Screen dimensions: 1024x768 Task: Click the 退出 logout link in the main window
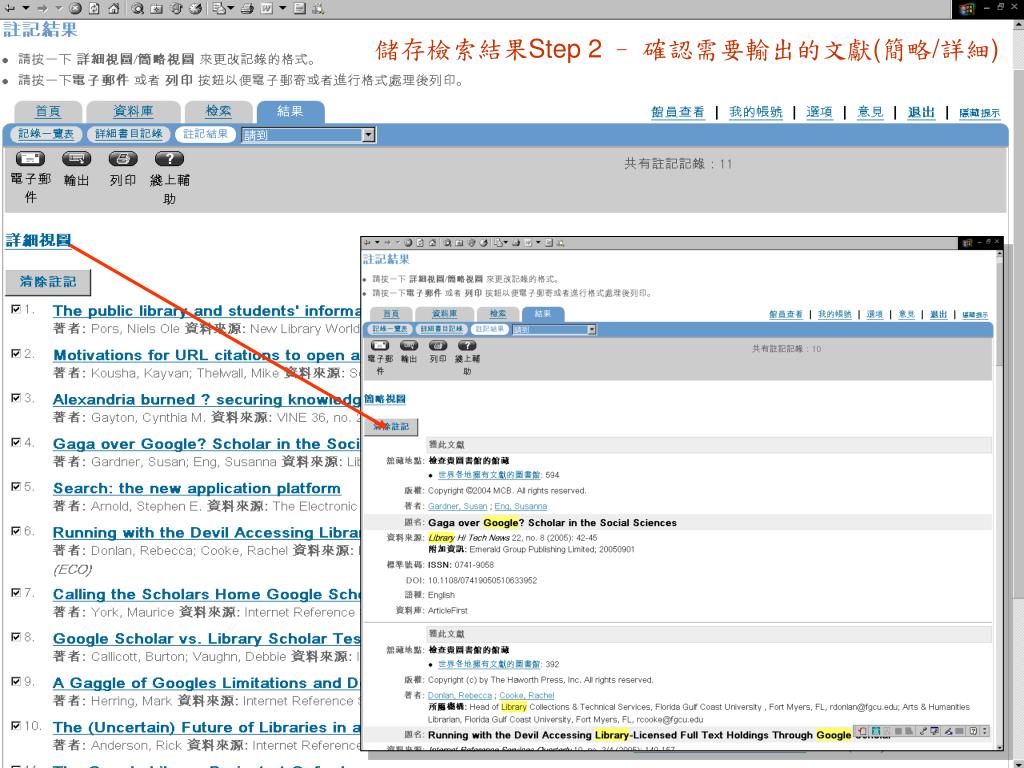(x=921, y=112)
